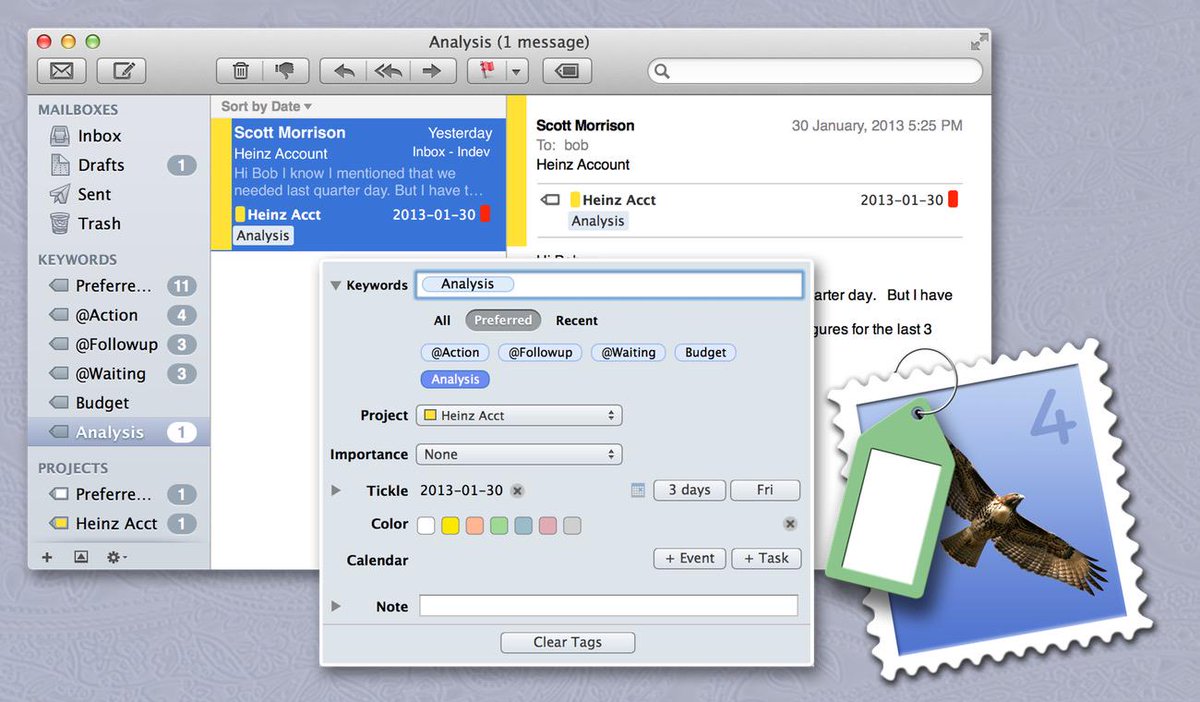The width and height of the screenshot is (1200, 702).
Task: Click the Clear Tags button
Action: click(x=567, y=642)
